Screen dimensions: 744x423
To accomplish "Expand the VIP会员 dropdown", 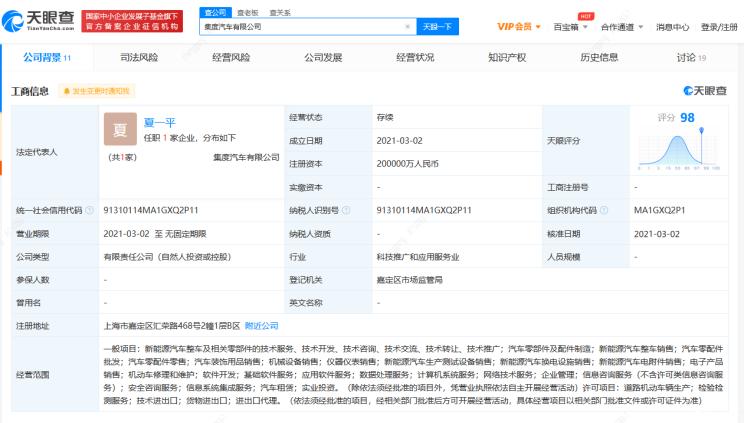I will pos(518,27).
